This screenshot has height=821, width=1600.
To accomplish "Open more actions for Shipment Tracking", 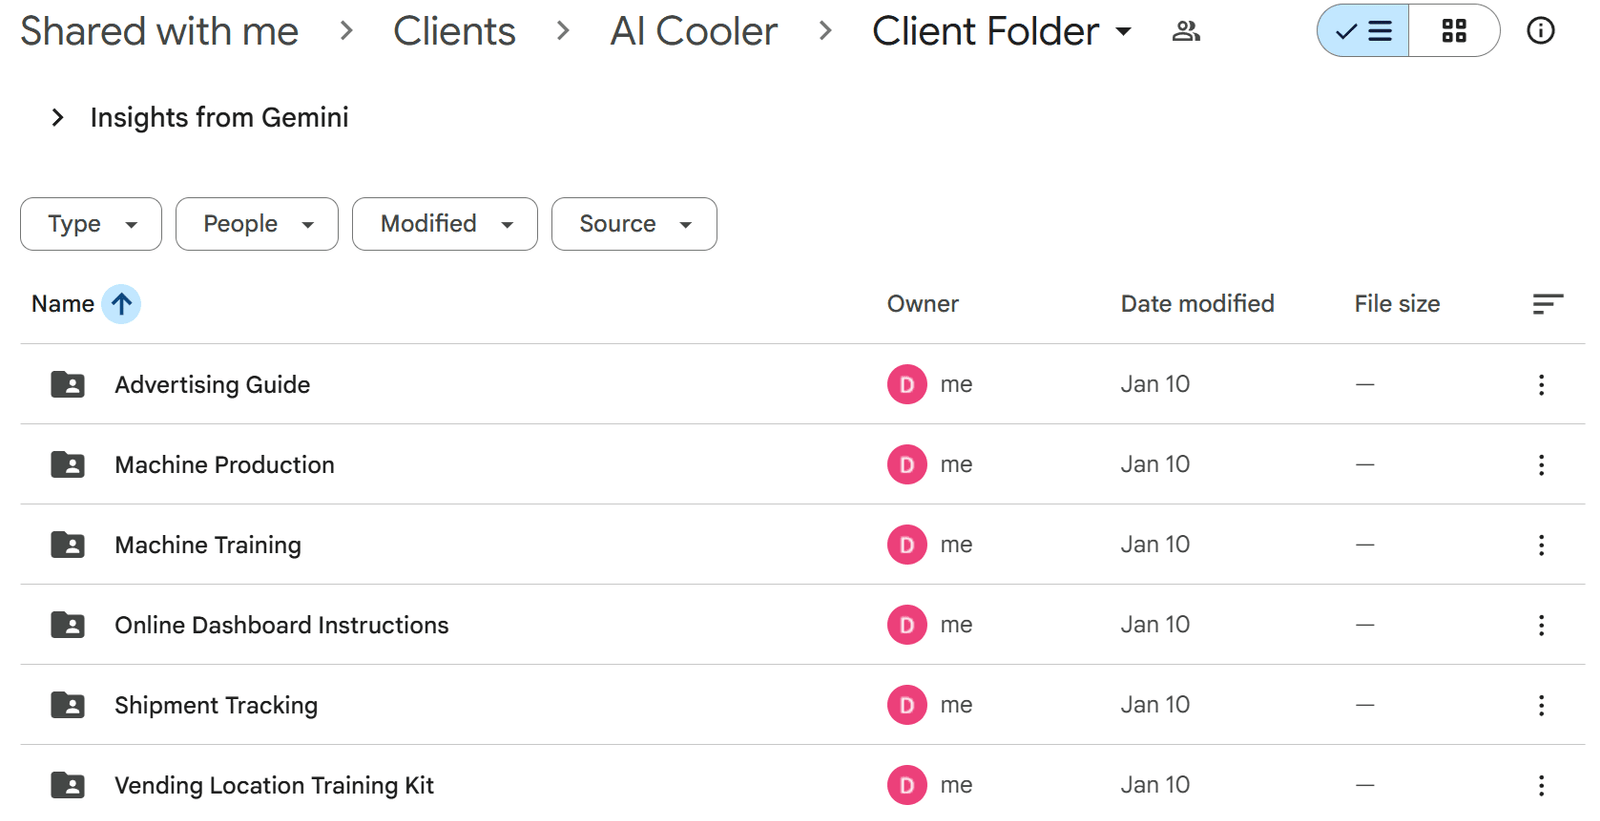I will (1541, 705).
